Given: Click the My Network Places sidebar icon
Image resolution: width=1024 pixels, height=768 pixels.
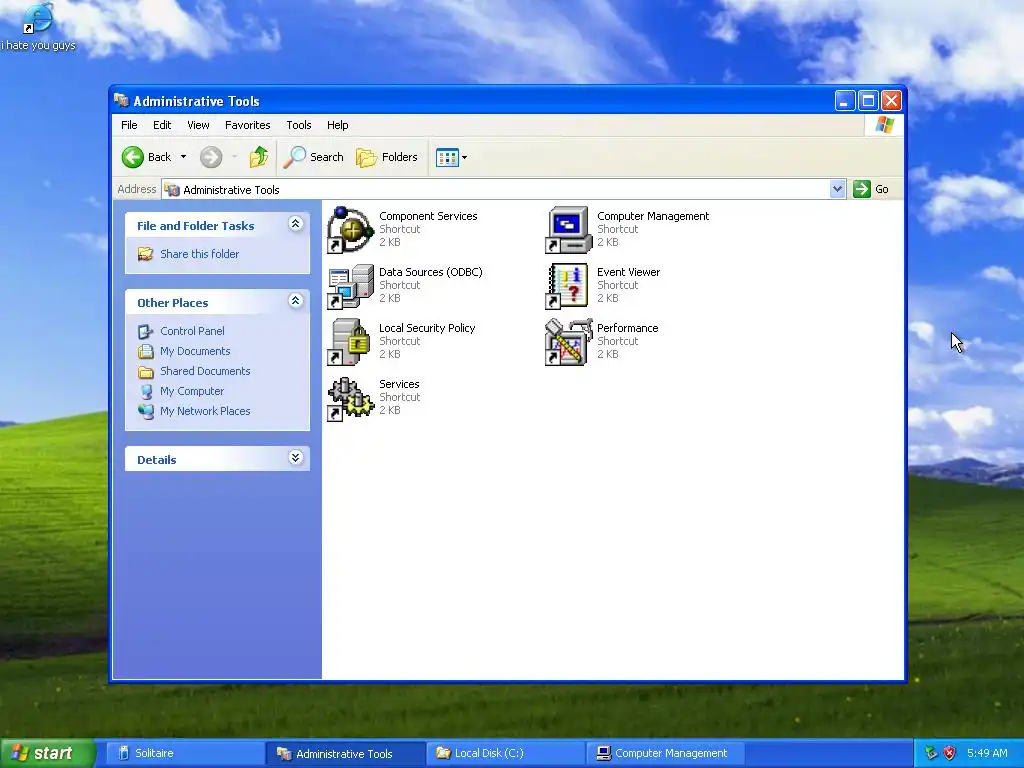Looking at the screenshot, I should point(146,411).
